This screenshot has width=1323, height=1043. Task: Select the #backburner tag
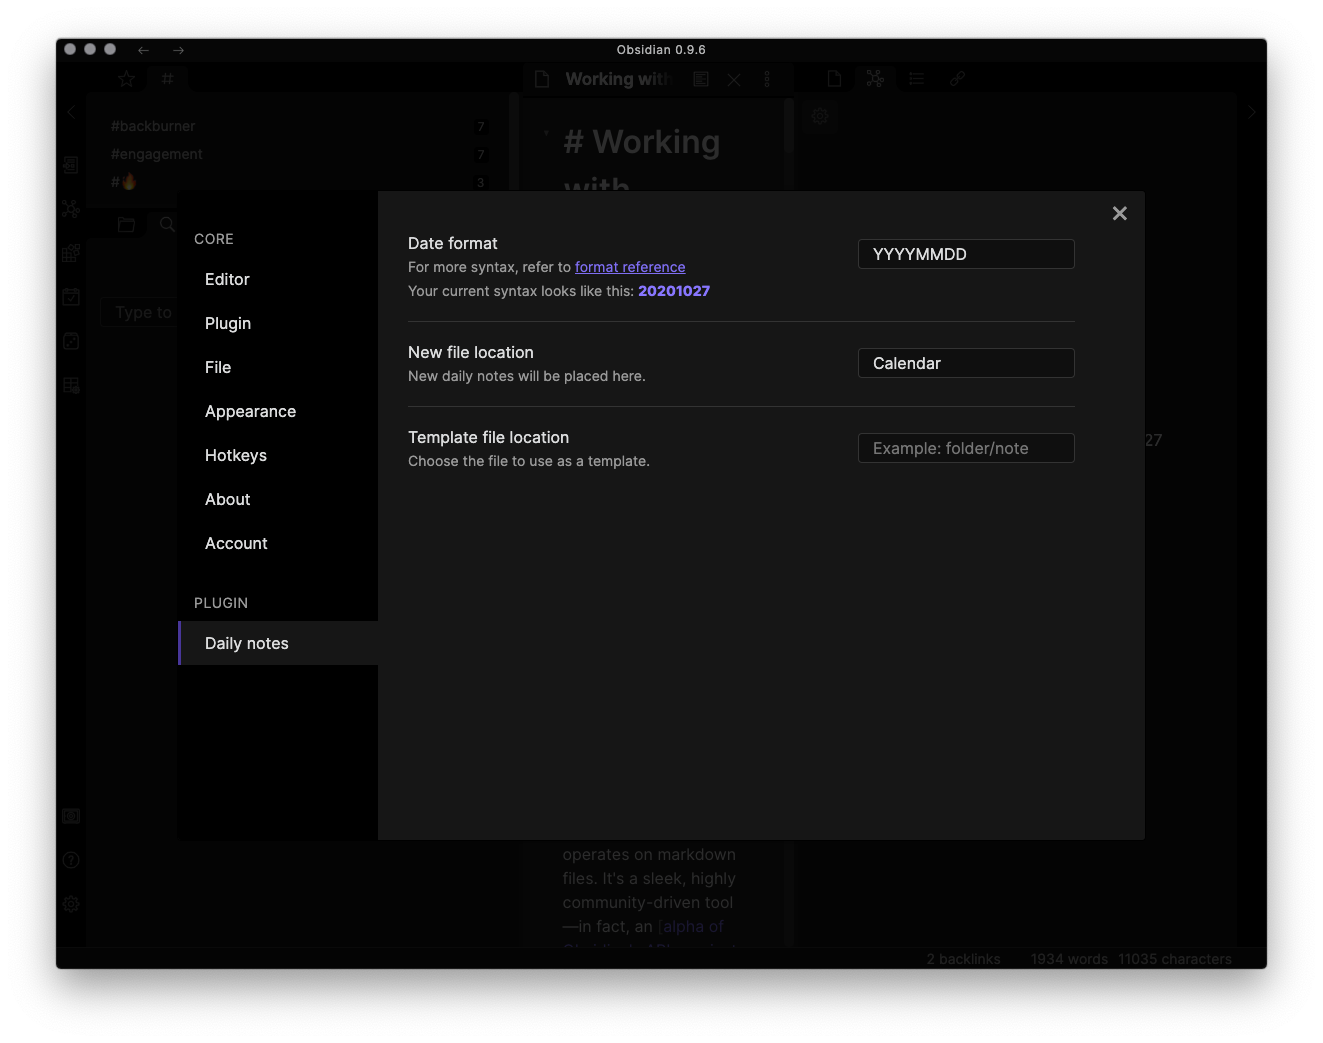coord(153,126)
